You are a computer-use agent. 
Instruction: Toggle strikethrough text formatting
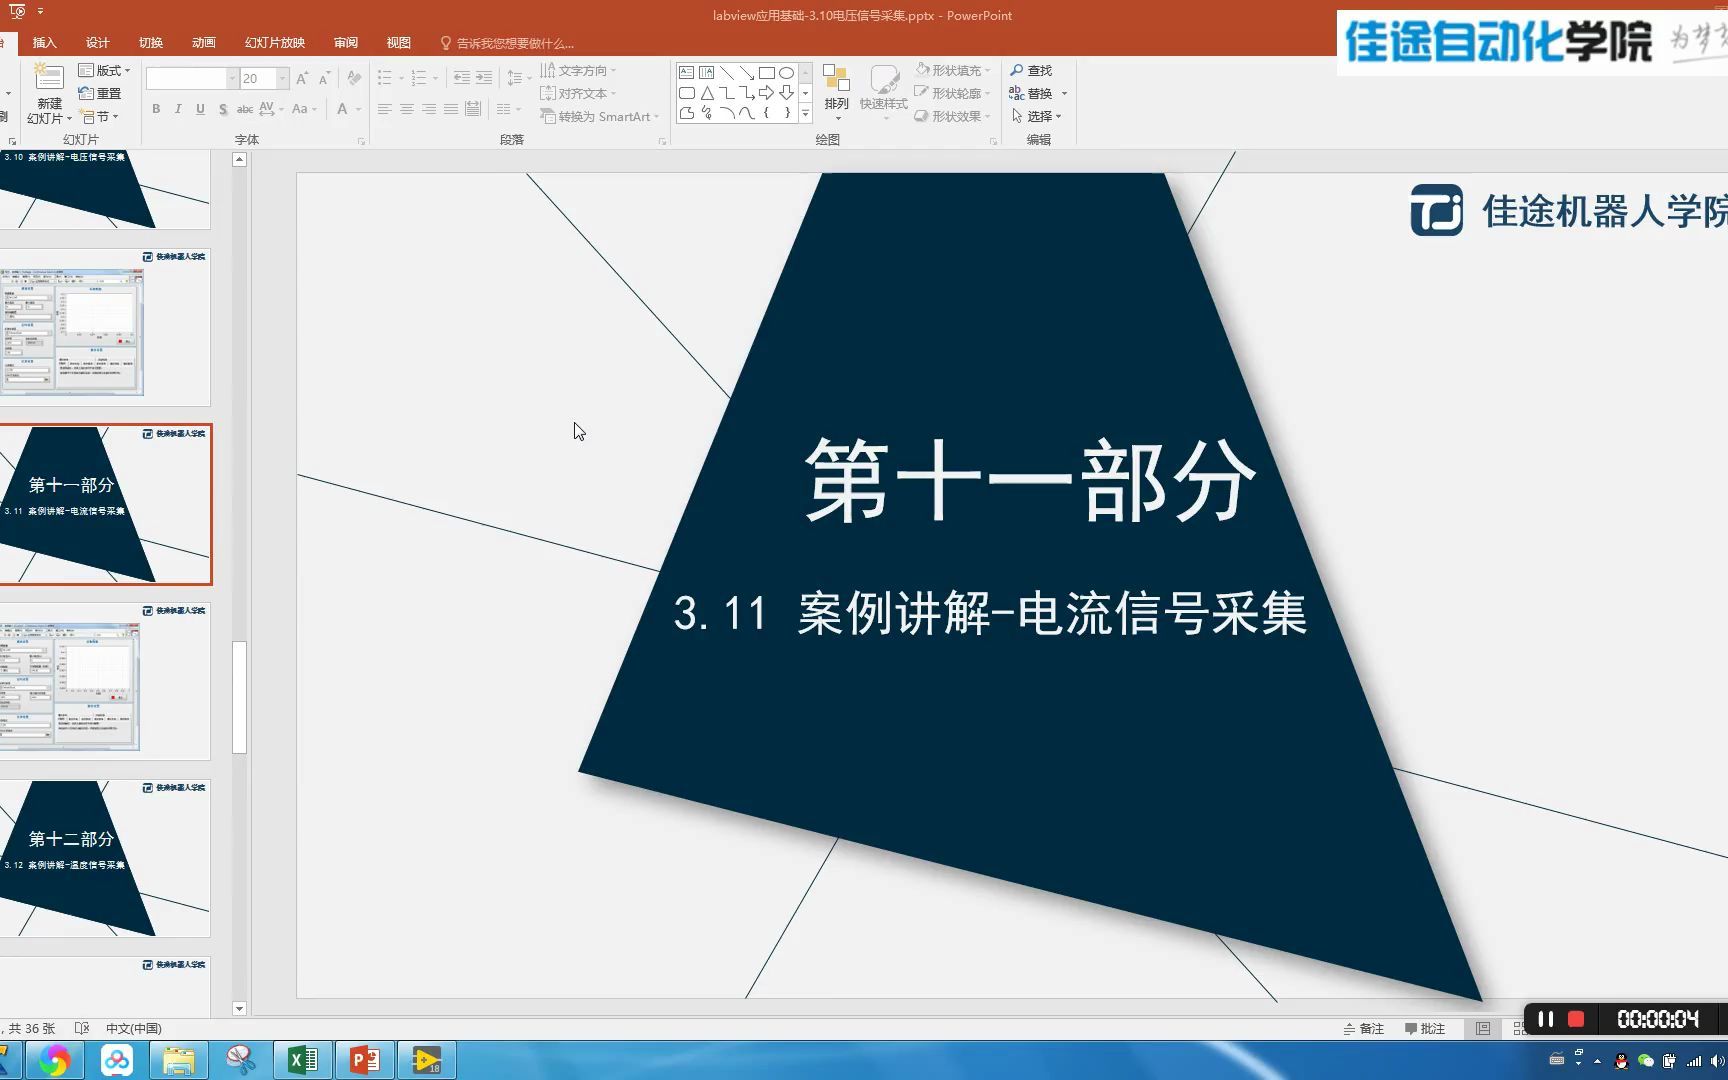pyautogui.click(x=244, y=110)
